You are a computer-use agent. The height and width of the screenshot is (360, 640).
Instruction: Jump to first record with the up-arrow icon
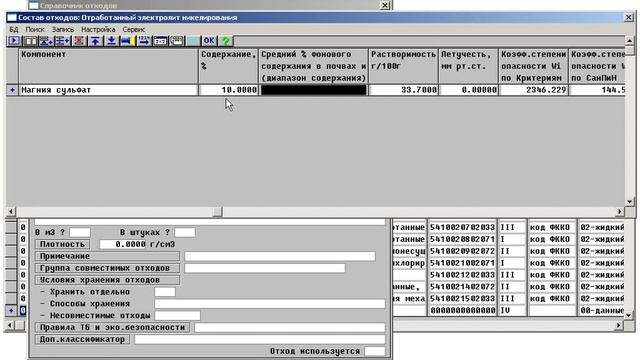[x=95, y=41]
